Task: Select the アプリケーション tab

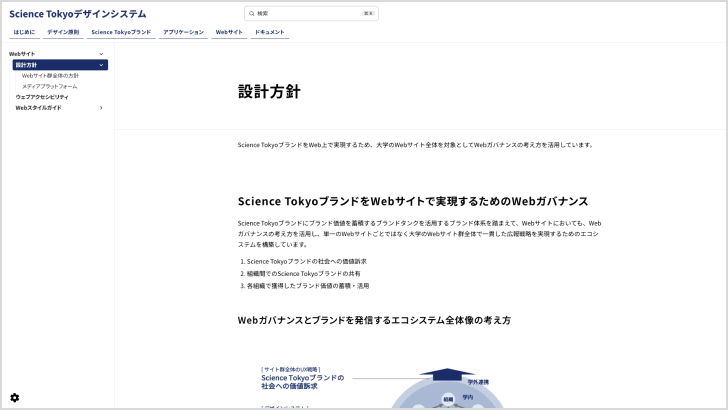Action: [x=183, y=32]
